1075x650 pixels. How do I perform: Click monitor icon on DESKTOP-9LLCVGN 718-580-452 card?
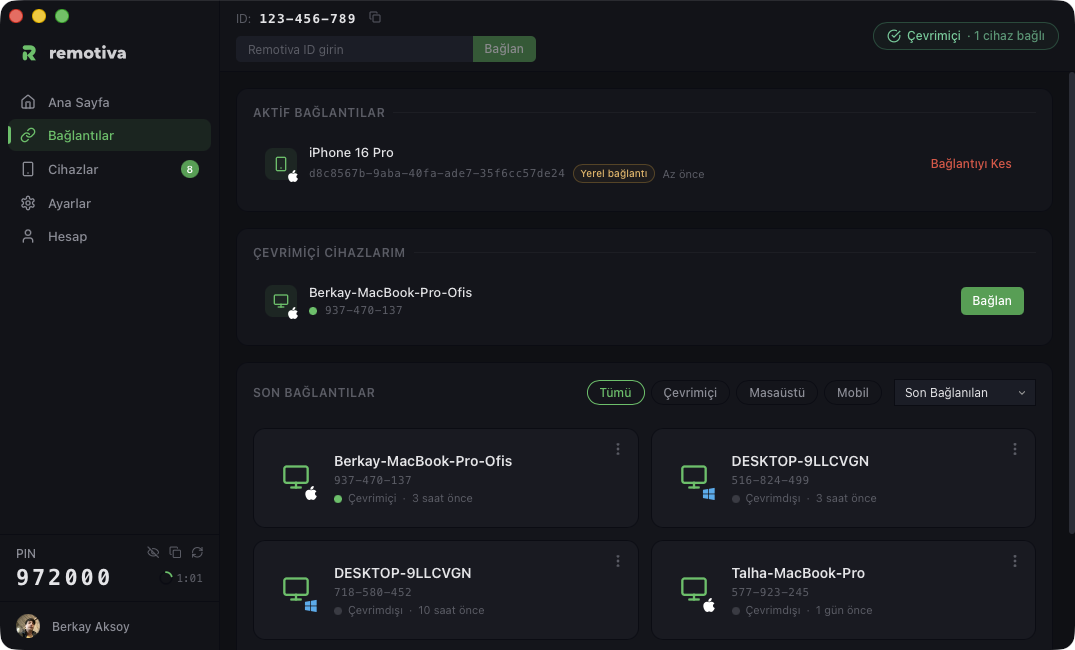coord(296,589)
